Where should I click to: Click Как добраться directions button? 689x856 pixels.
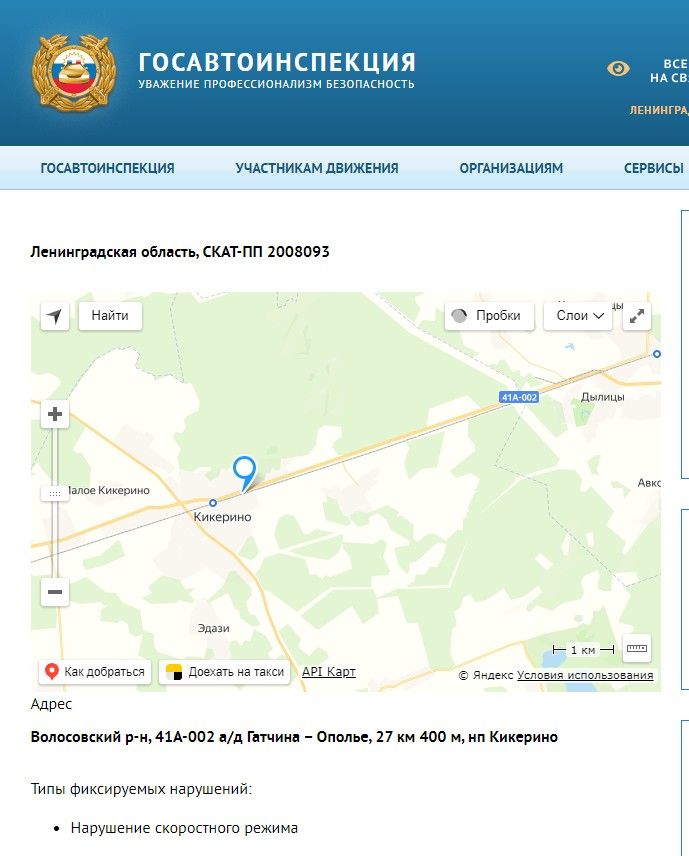95,672
